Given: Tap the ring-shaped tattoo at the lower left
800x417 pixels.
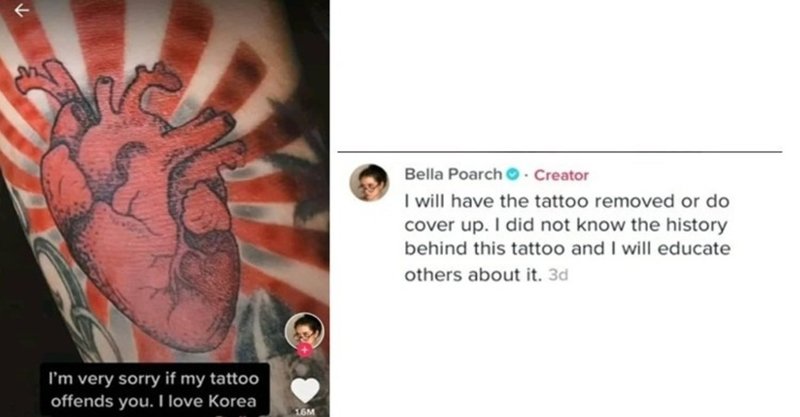Looking at the screenshot, I should pos(77,301).
